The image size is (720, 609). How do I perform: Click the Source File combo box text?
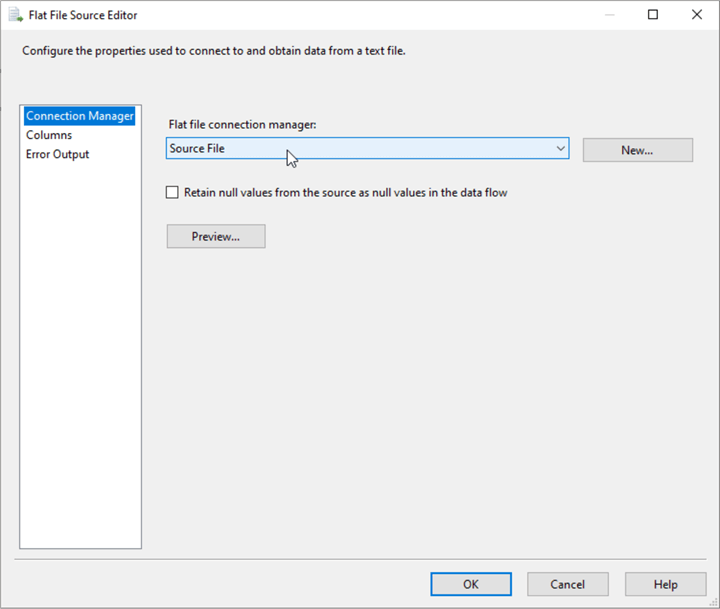pos(198,149)
